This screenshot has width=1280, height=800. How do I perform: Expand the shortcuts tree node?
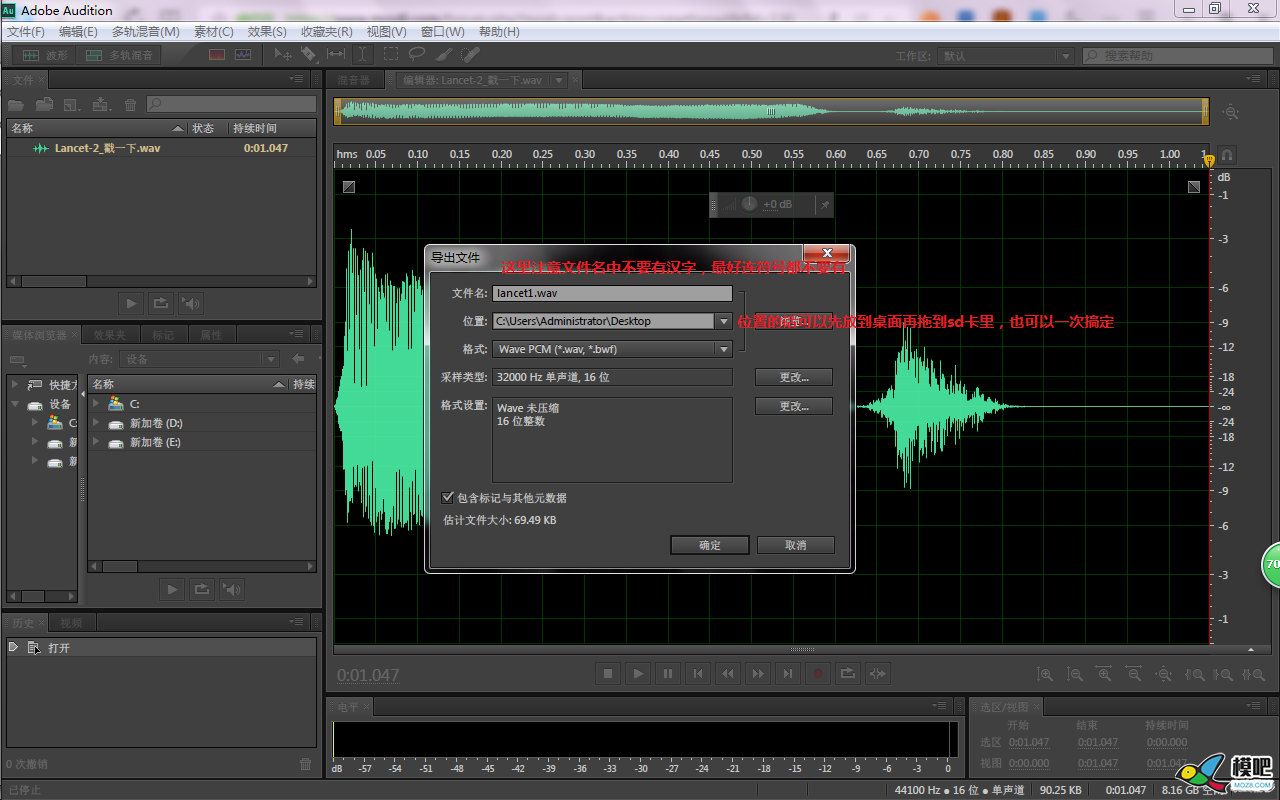click(14, 384)
